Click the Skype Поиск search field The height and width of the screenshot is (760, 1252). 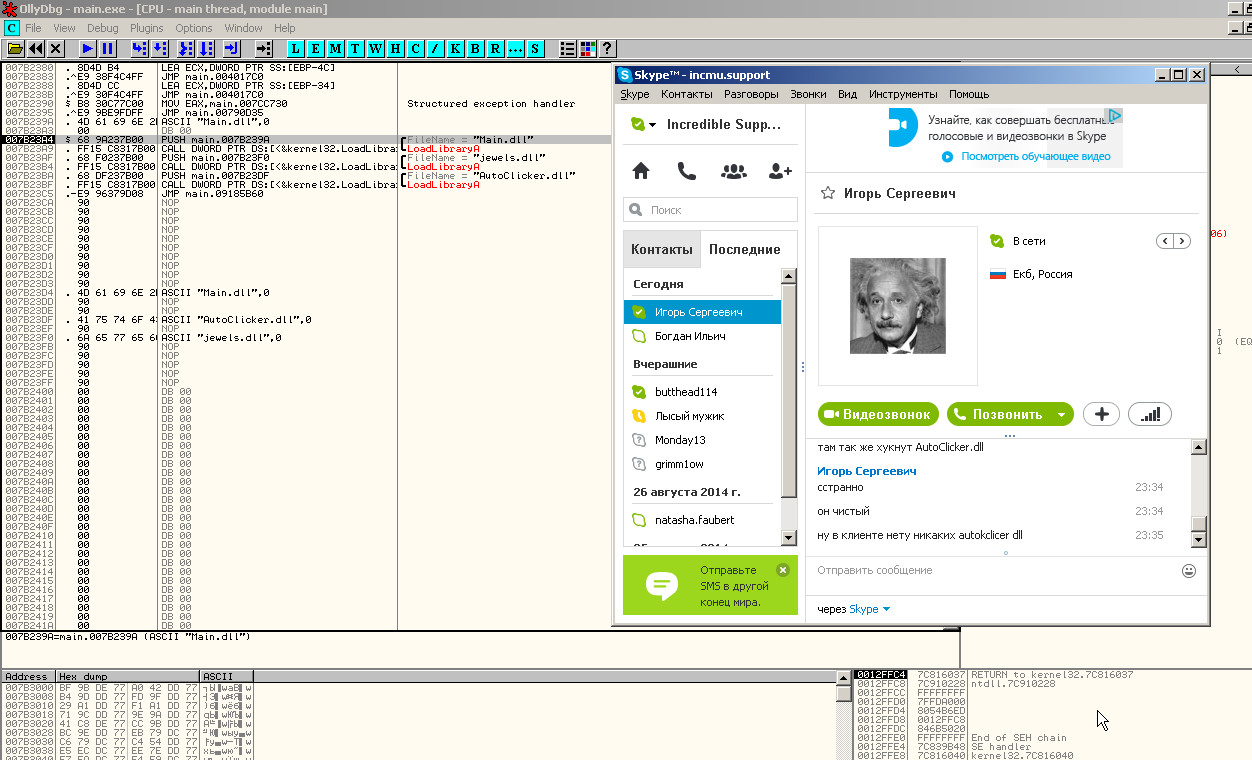point(711,210)
